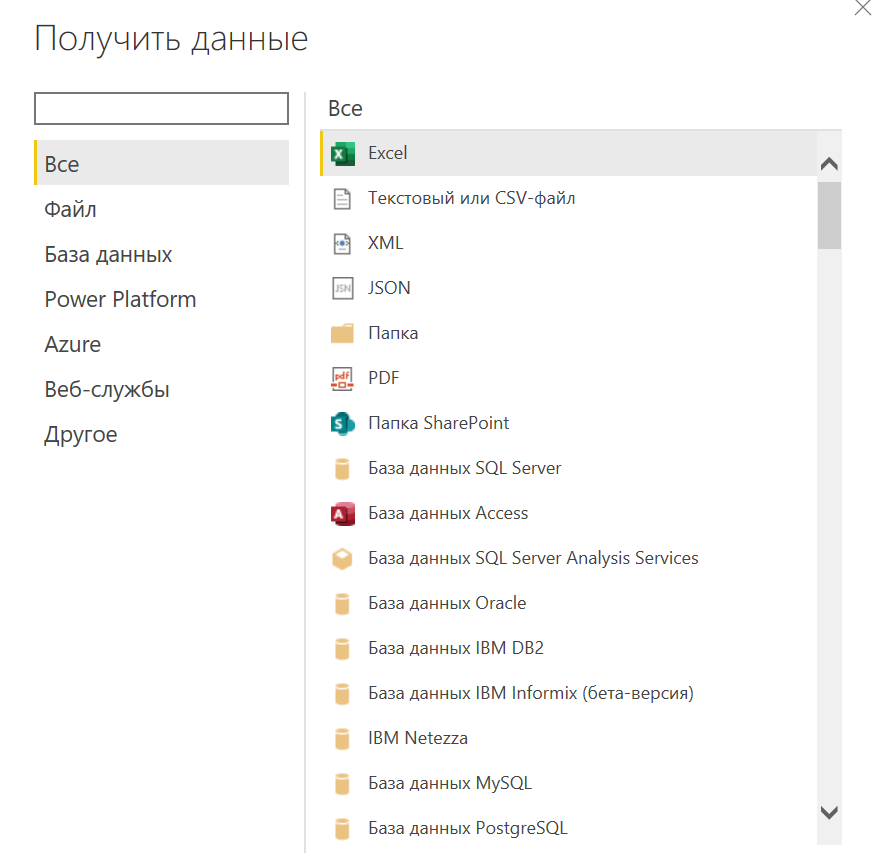The height and width of the screenshot is (859, 882).
Task: Choose the XML file icon
Action: [x=342, y=244]
